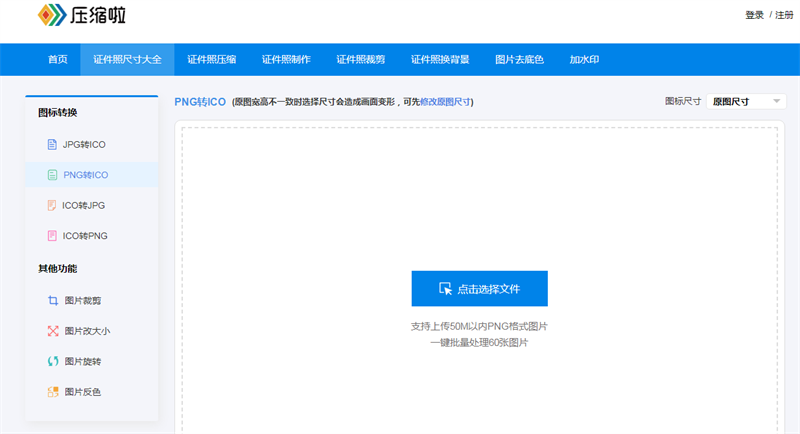This screenshot has width=800, height=434.
Task: Click the 压缩啦 logo icon
Action: [52, 15]
